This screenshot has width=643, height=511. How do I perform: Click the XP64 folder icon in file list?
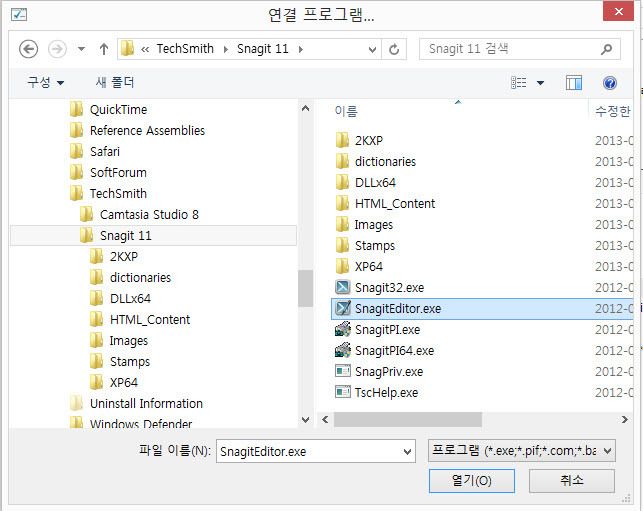pyautogui.click(x=342, y=266)
